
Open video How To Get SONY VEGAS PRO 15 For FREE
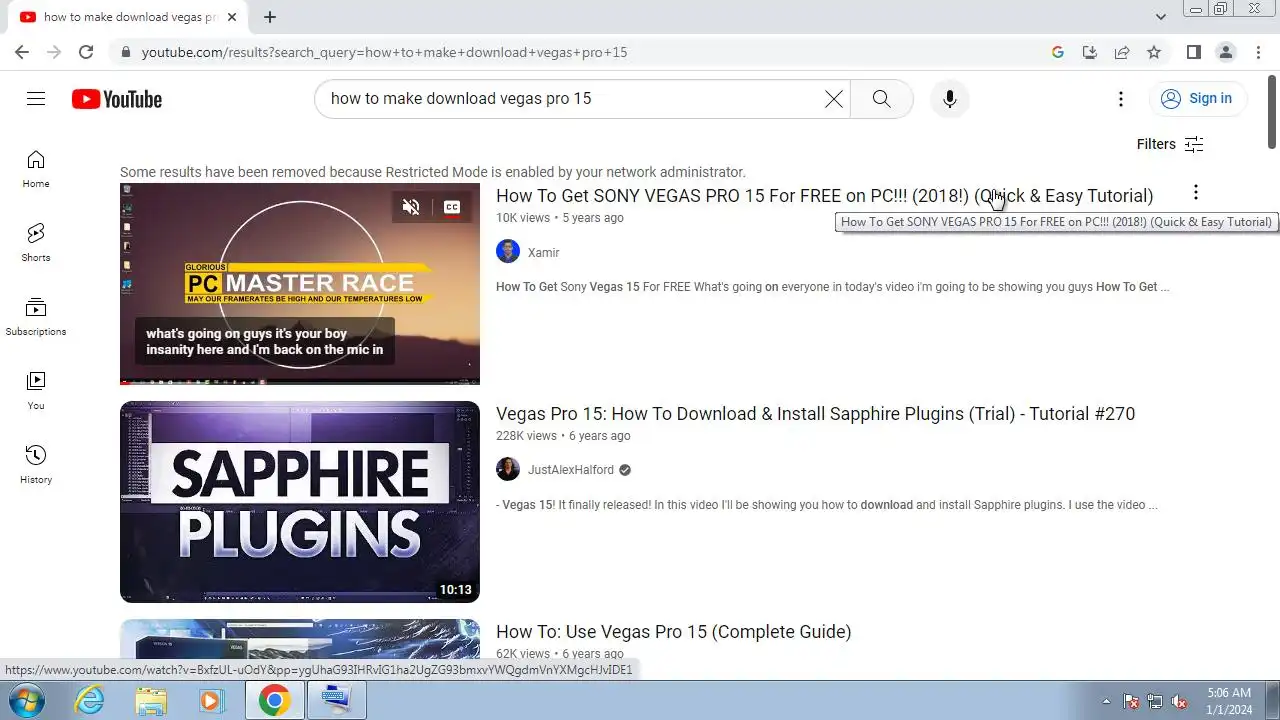pos(824,195)
